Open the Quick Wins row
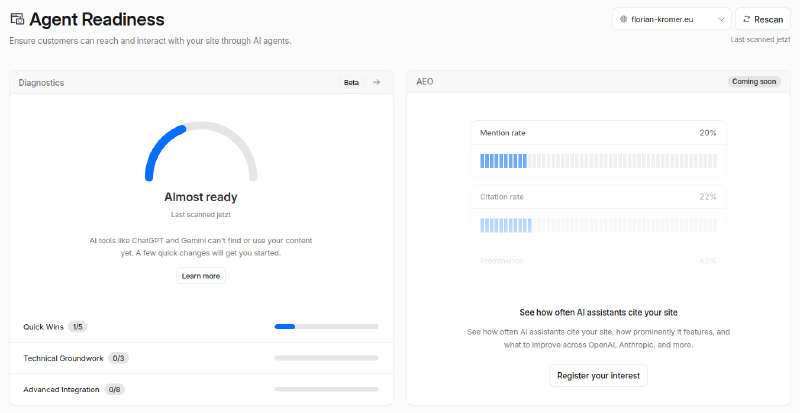This screenshot has height=413, width=800. (x=201, y=327)
